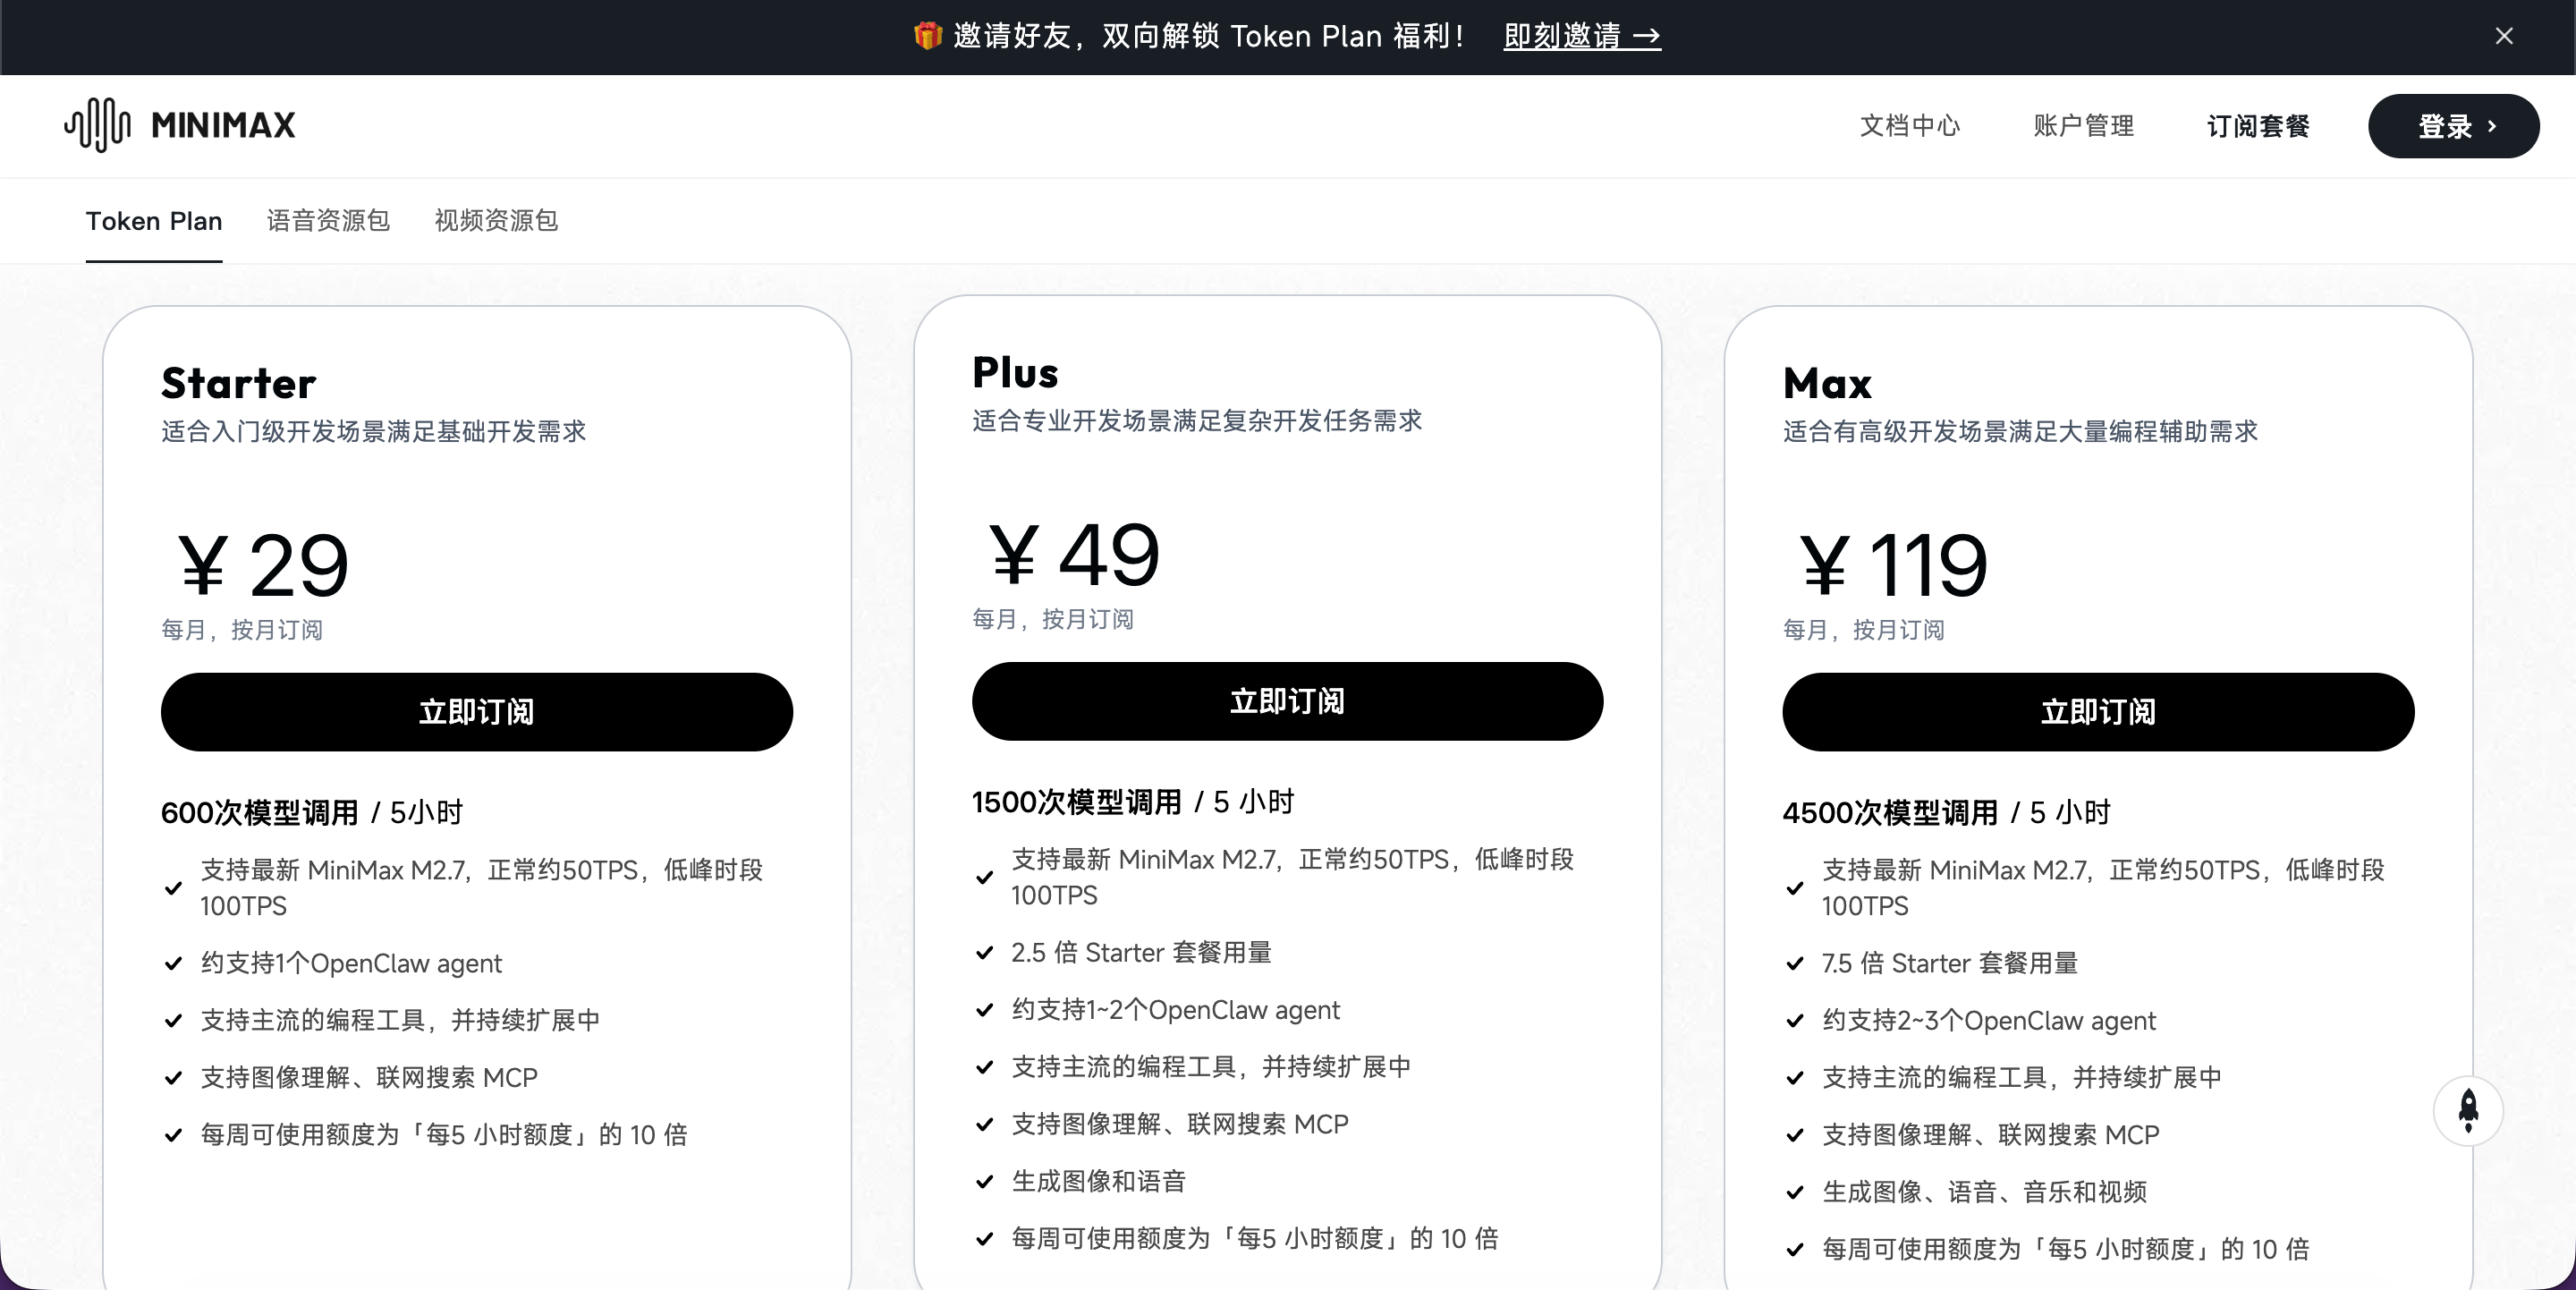This screenshot has width=2576, height=1290.
Task: Click the Starter plan title
Action: (239, 383)
